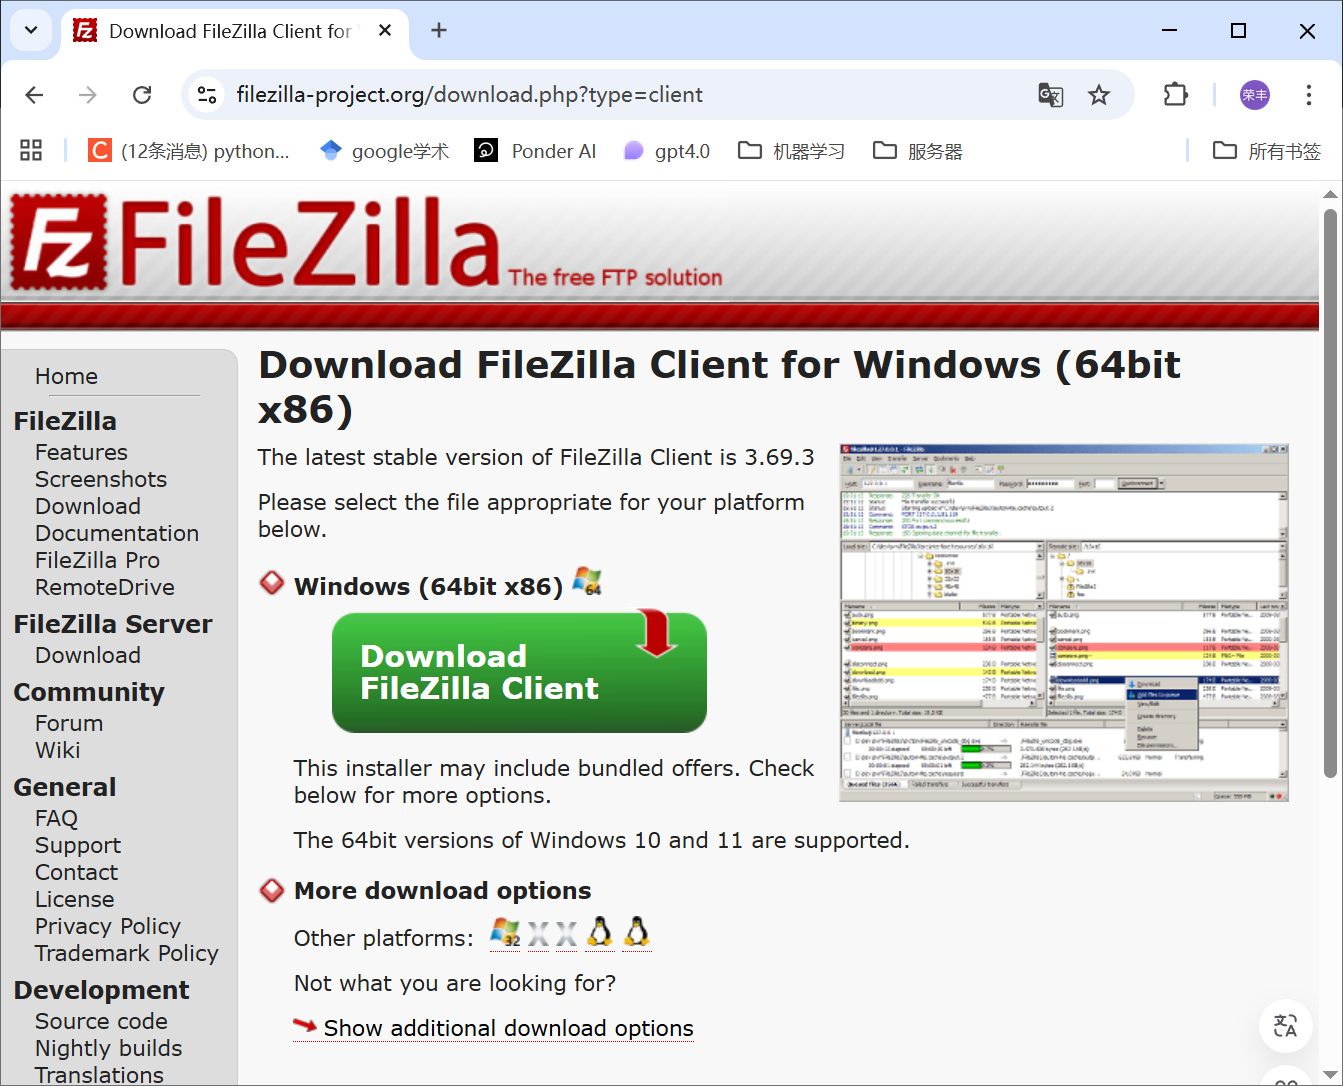Image resolution: width=1343 pixels, height=1086 pixels.
Task: View site information icon in address bar
Action: (207, 95)
